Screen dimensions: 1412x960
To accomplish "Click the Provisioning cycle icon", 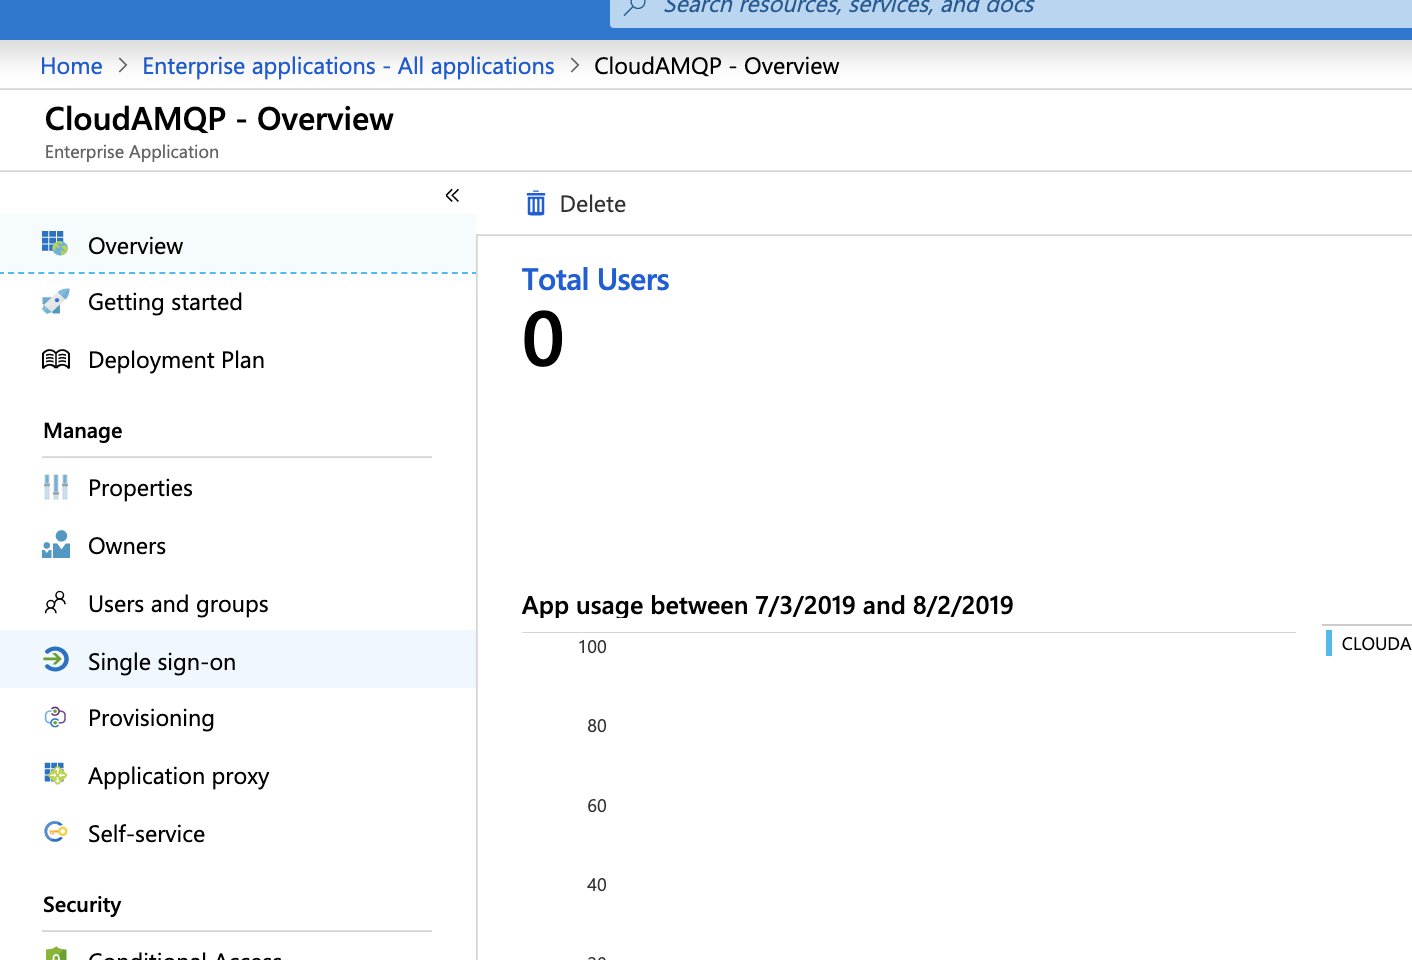I will coord(55,717).
